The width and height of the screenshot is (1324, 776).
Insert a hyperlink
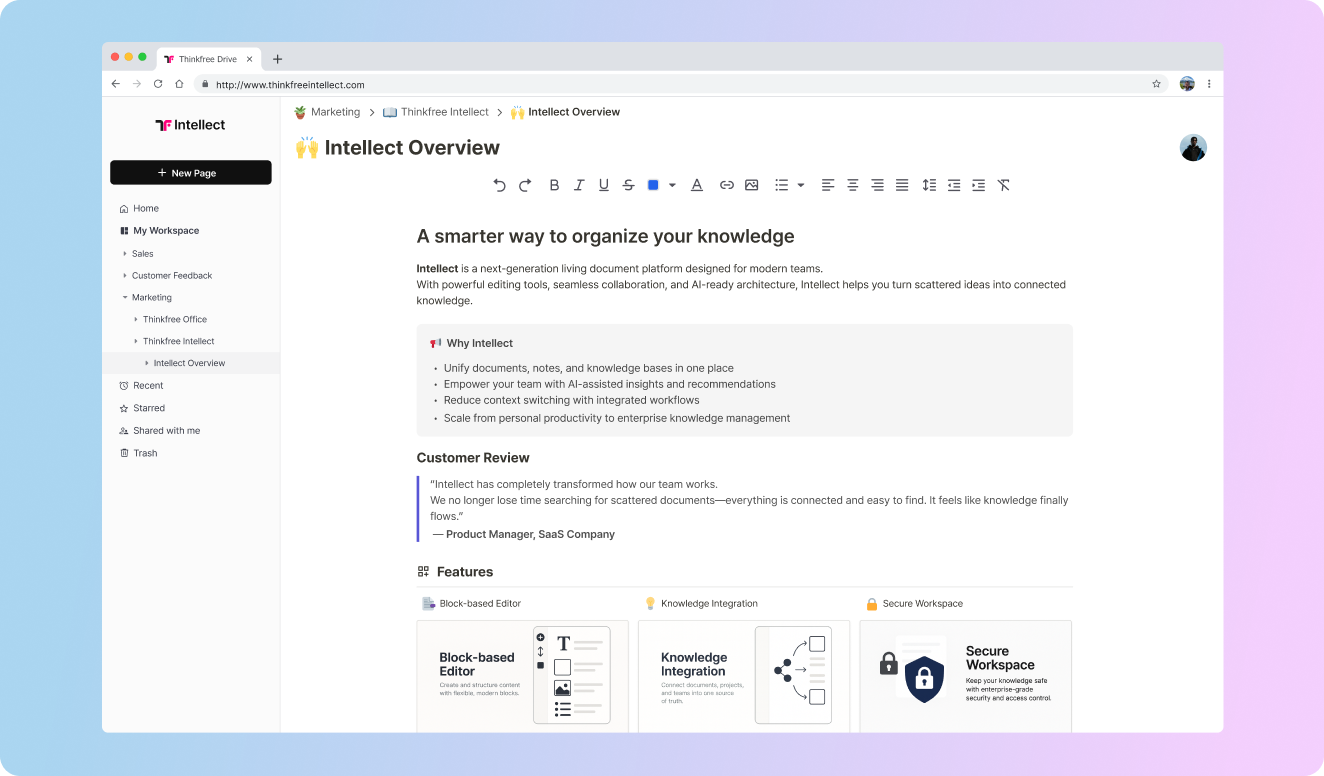click(727, 185)
